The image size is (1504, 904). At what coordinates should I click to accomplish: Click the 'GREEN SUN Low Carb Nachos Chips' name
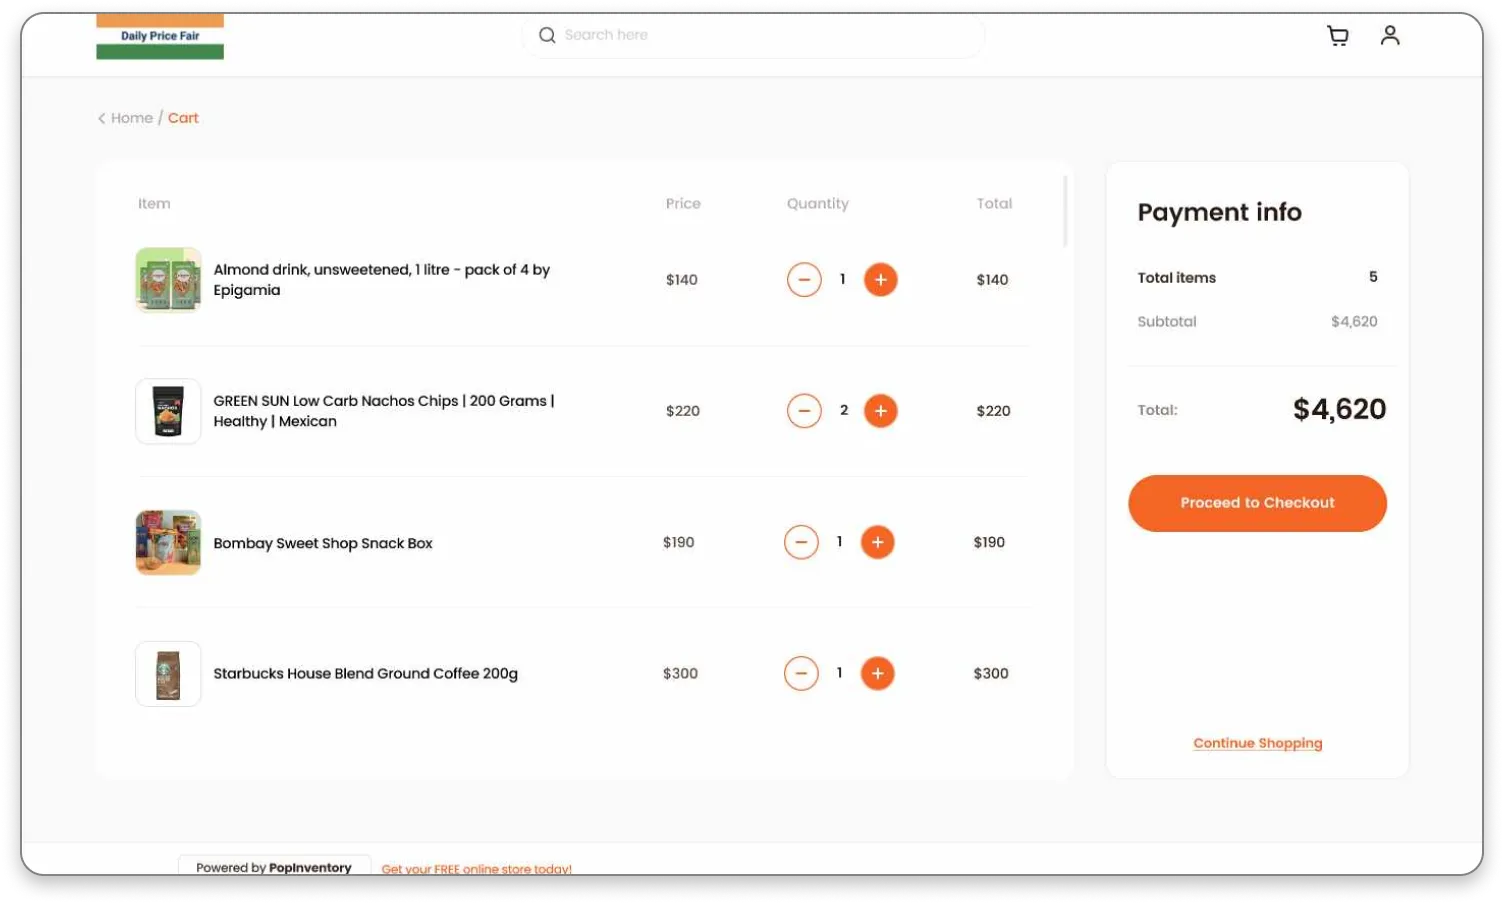(x=384, y=411)
